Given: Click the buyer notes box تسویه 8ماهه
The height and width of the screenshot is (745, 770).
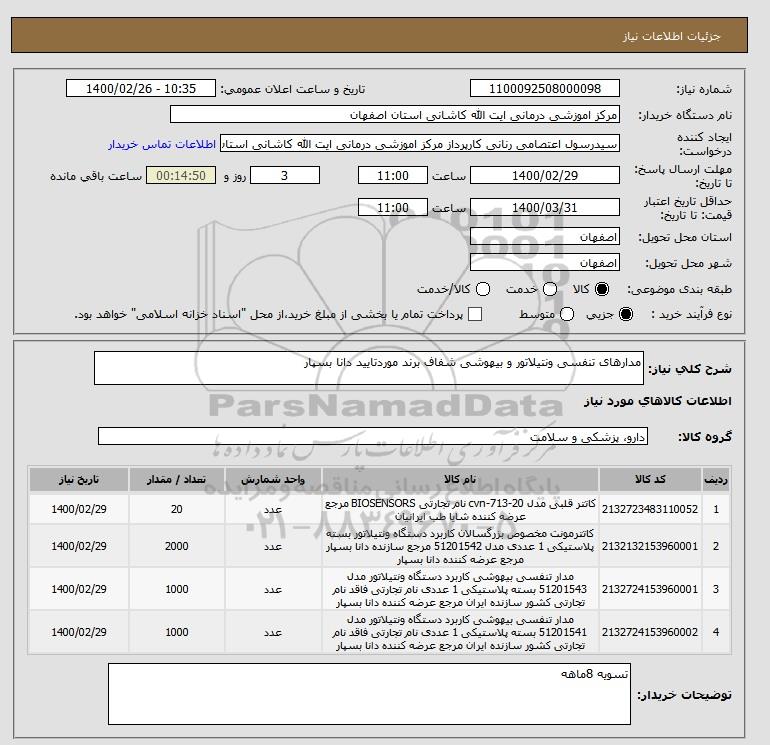Looking at the screenshot, I should (x=369, y=694).
